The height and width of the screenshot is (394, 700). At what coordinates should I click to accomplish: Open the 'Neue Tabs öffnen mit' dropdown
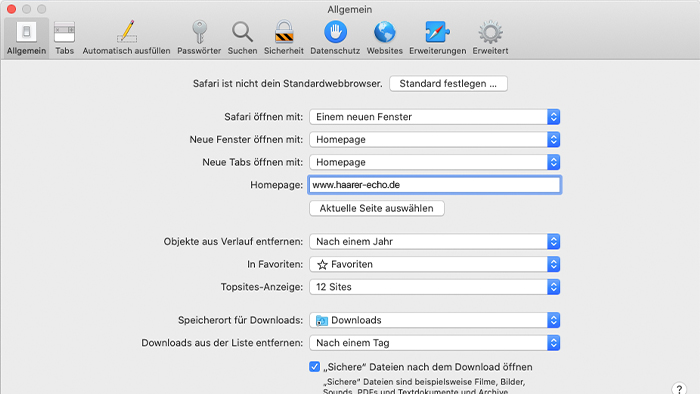434,162
